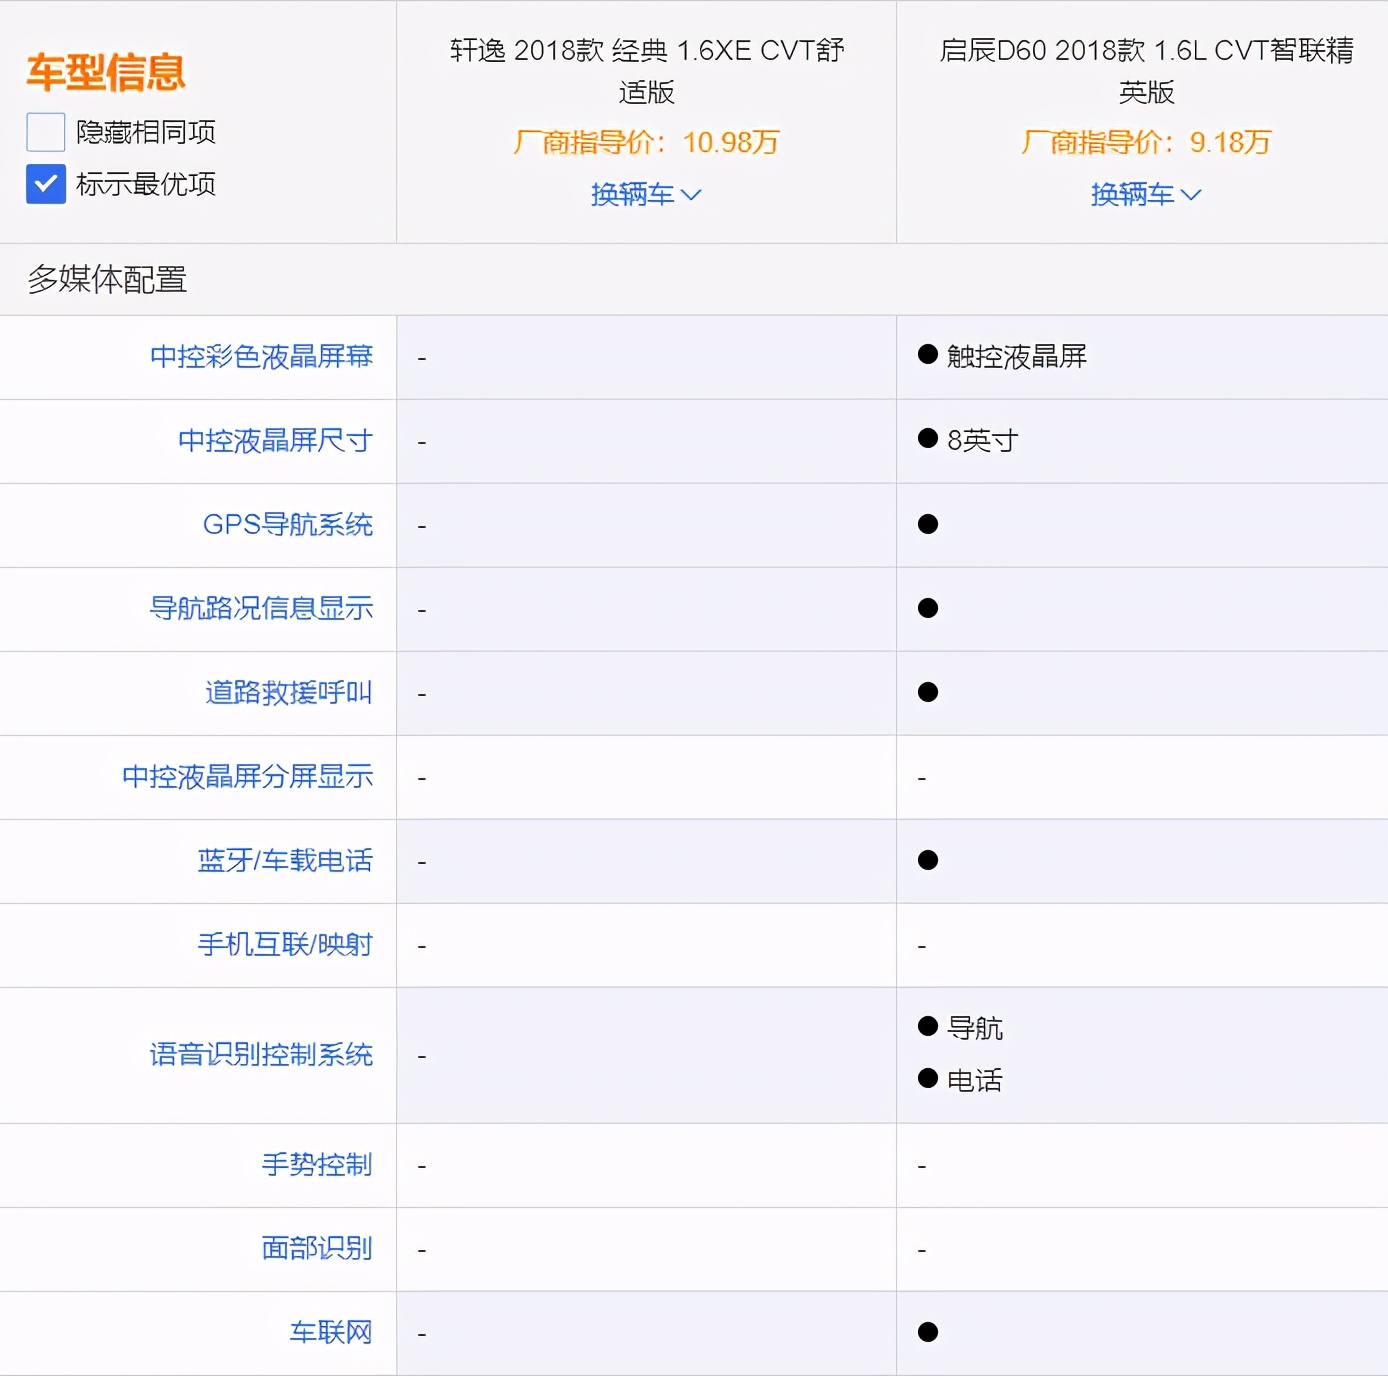Click the equipped dot in 蓝牙/车载电话 row

tap(928, 860)
